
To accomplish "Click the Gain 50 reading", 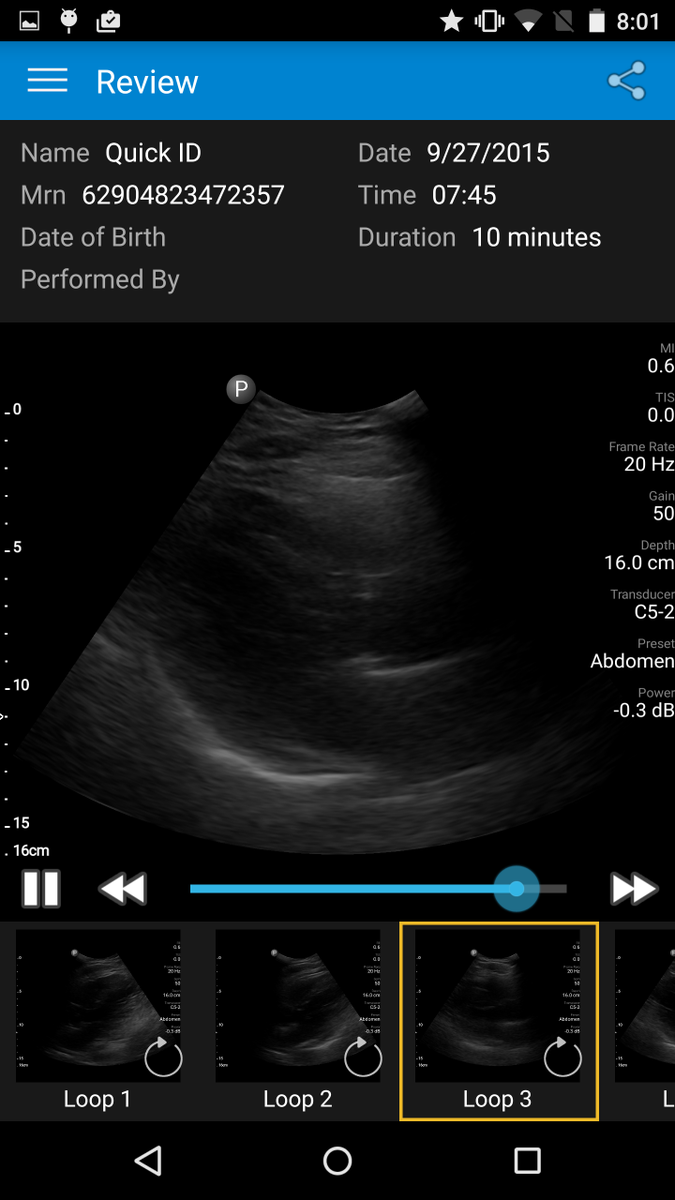I will point(661,505).
